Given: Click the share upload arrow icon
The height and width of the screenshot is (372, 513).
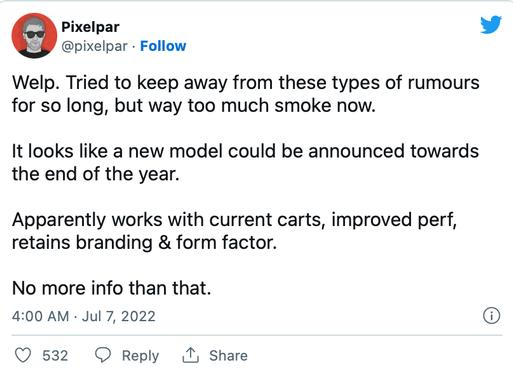Looking at the screenshot, I should click(x=190, y=355).
